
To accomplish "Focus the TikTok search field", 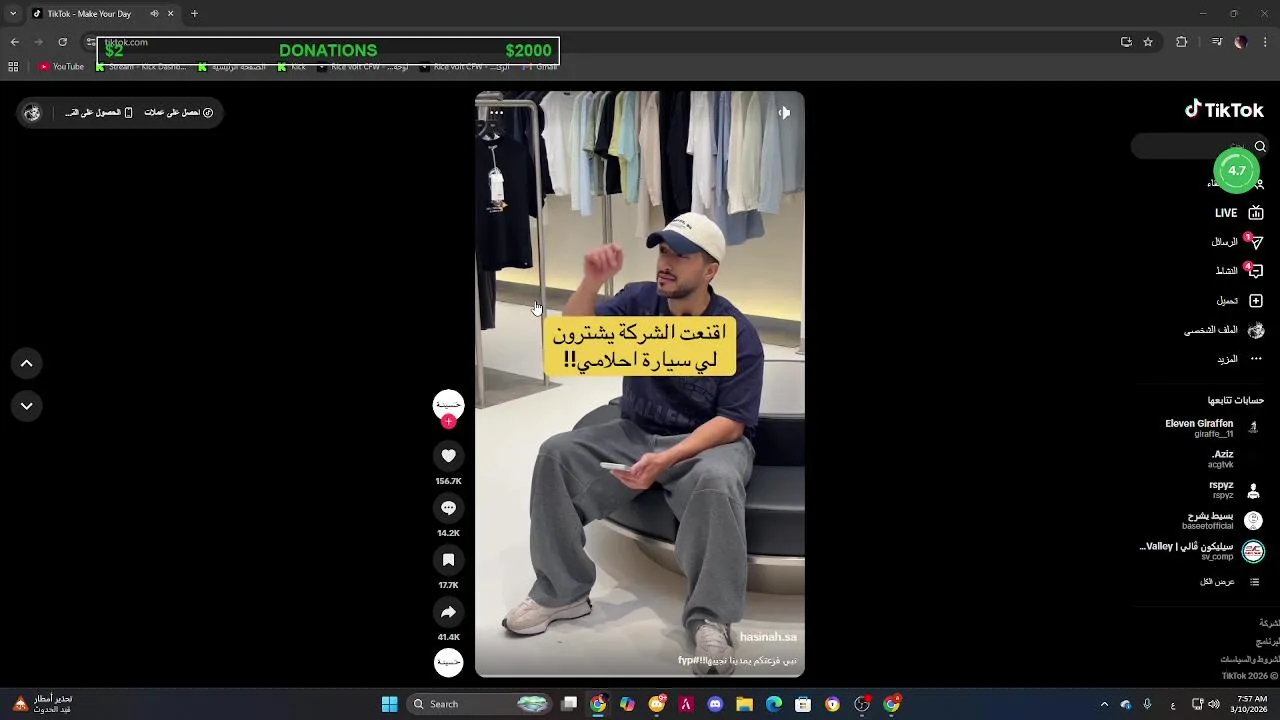I will [1200, 147].
